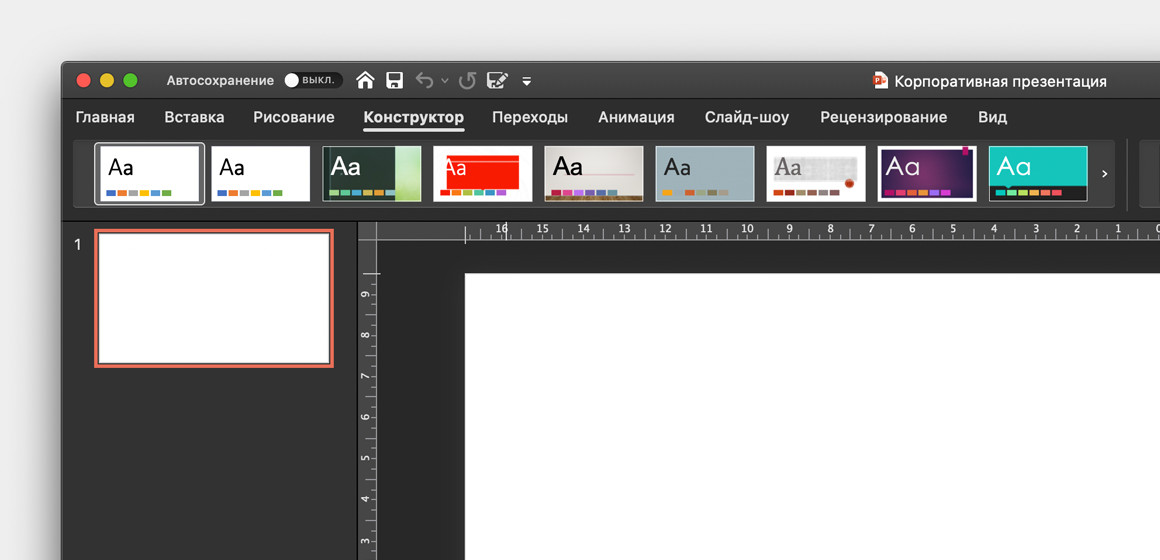Viewport: 1160px width, 560px height.
Task: Choose the purple gradient theme
Action: [927, 174]
